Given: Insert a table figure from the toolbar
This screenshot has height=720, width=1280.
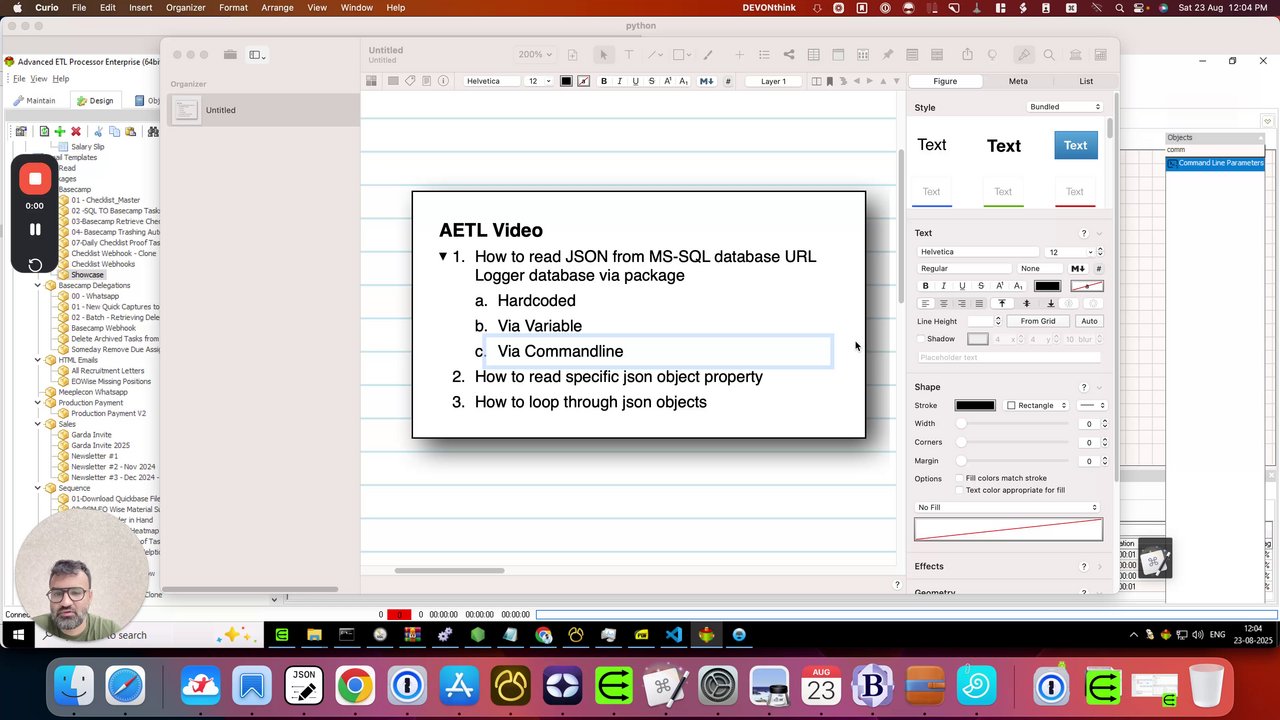Looking at the screenshot, I should (814, 55).
